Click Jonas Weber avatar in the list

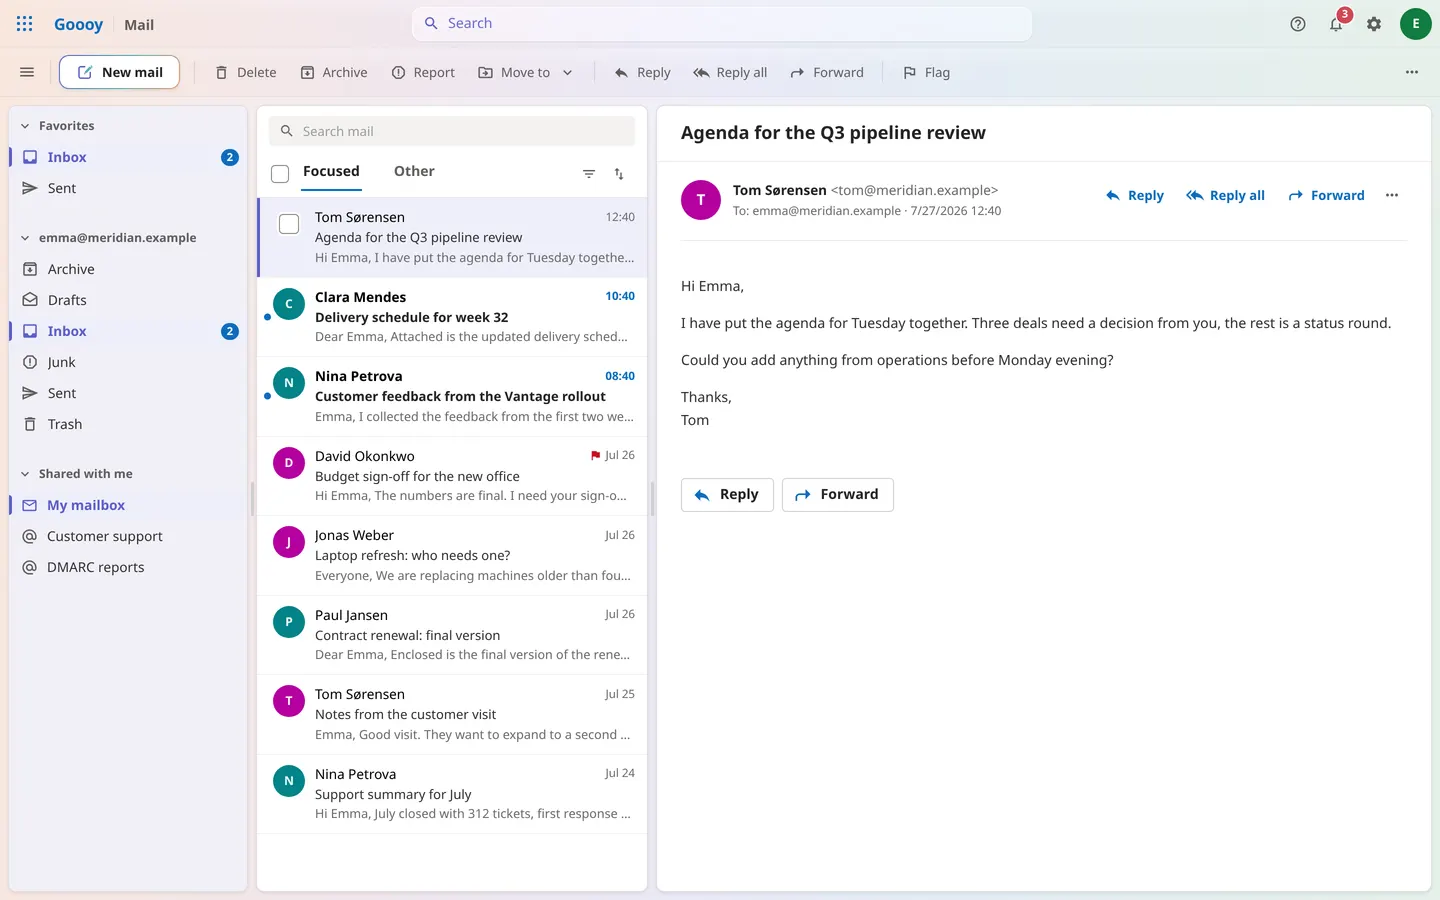pos(289,542)
